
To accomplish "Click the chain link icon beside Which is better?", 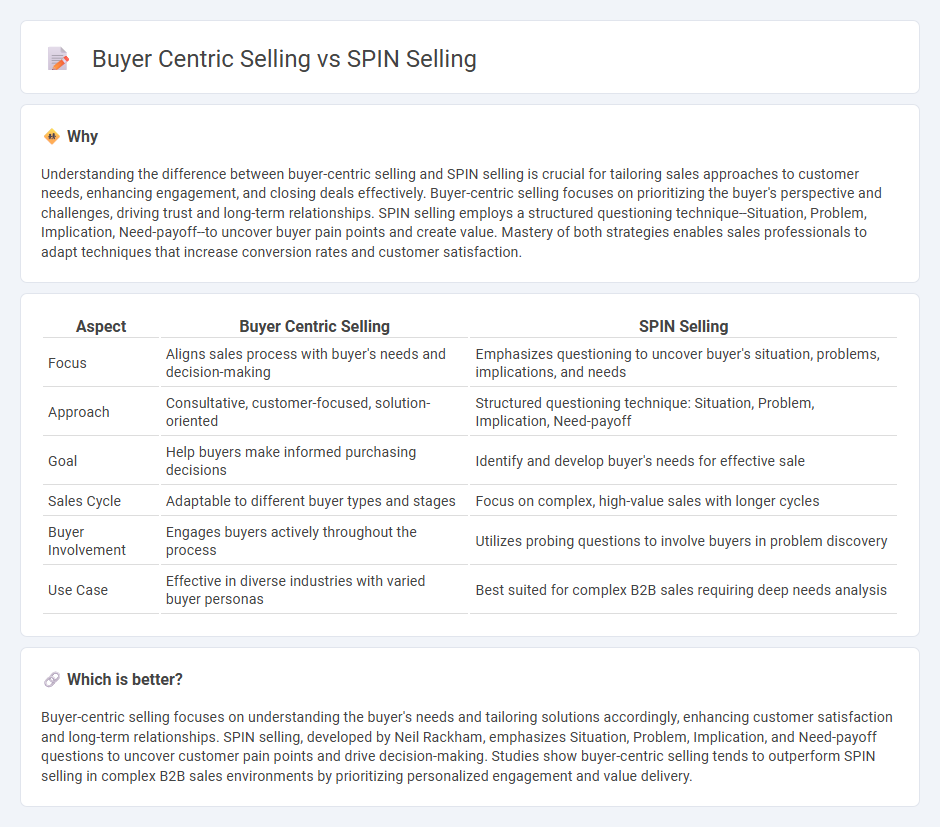I will [x=52, y=680].
